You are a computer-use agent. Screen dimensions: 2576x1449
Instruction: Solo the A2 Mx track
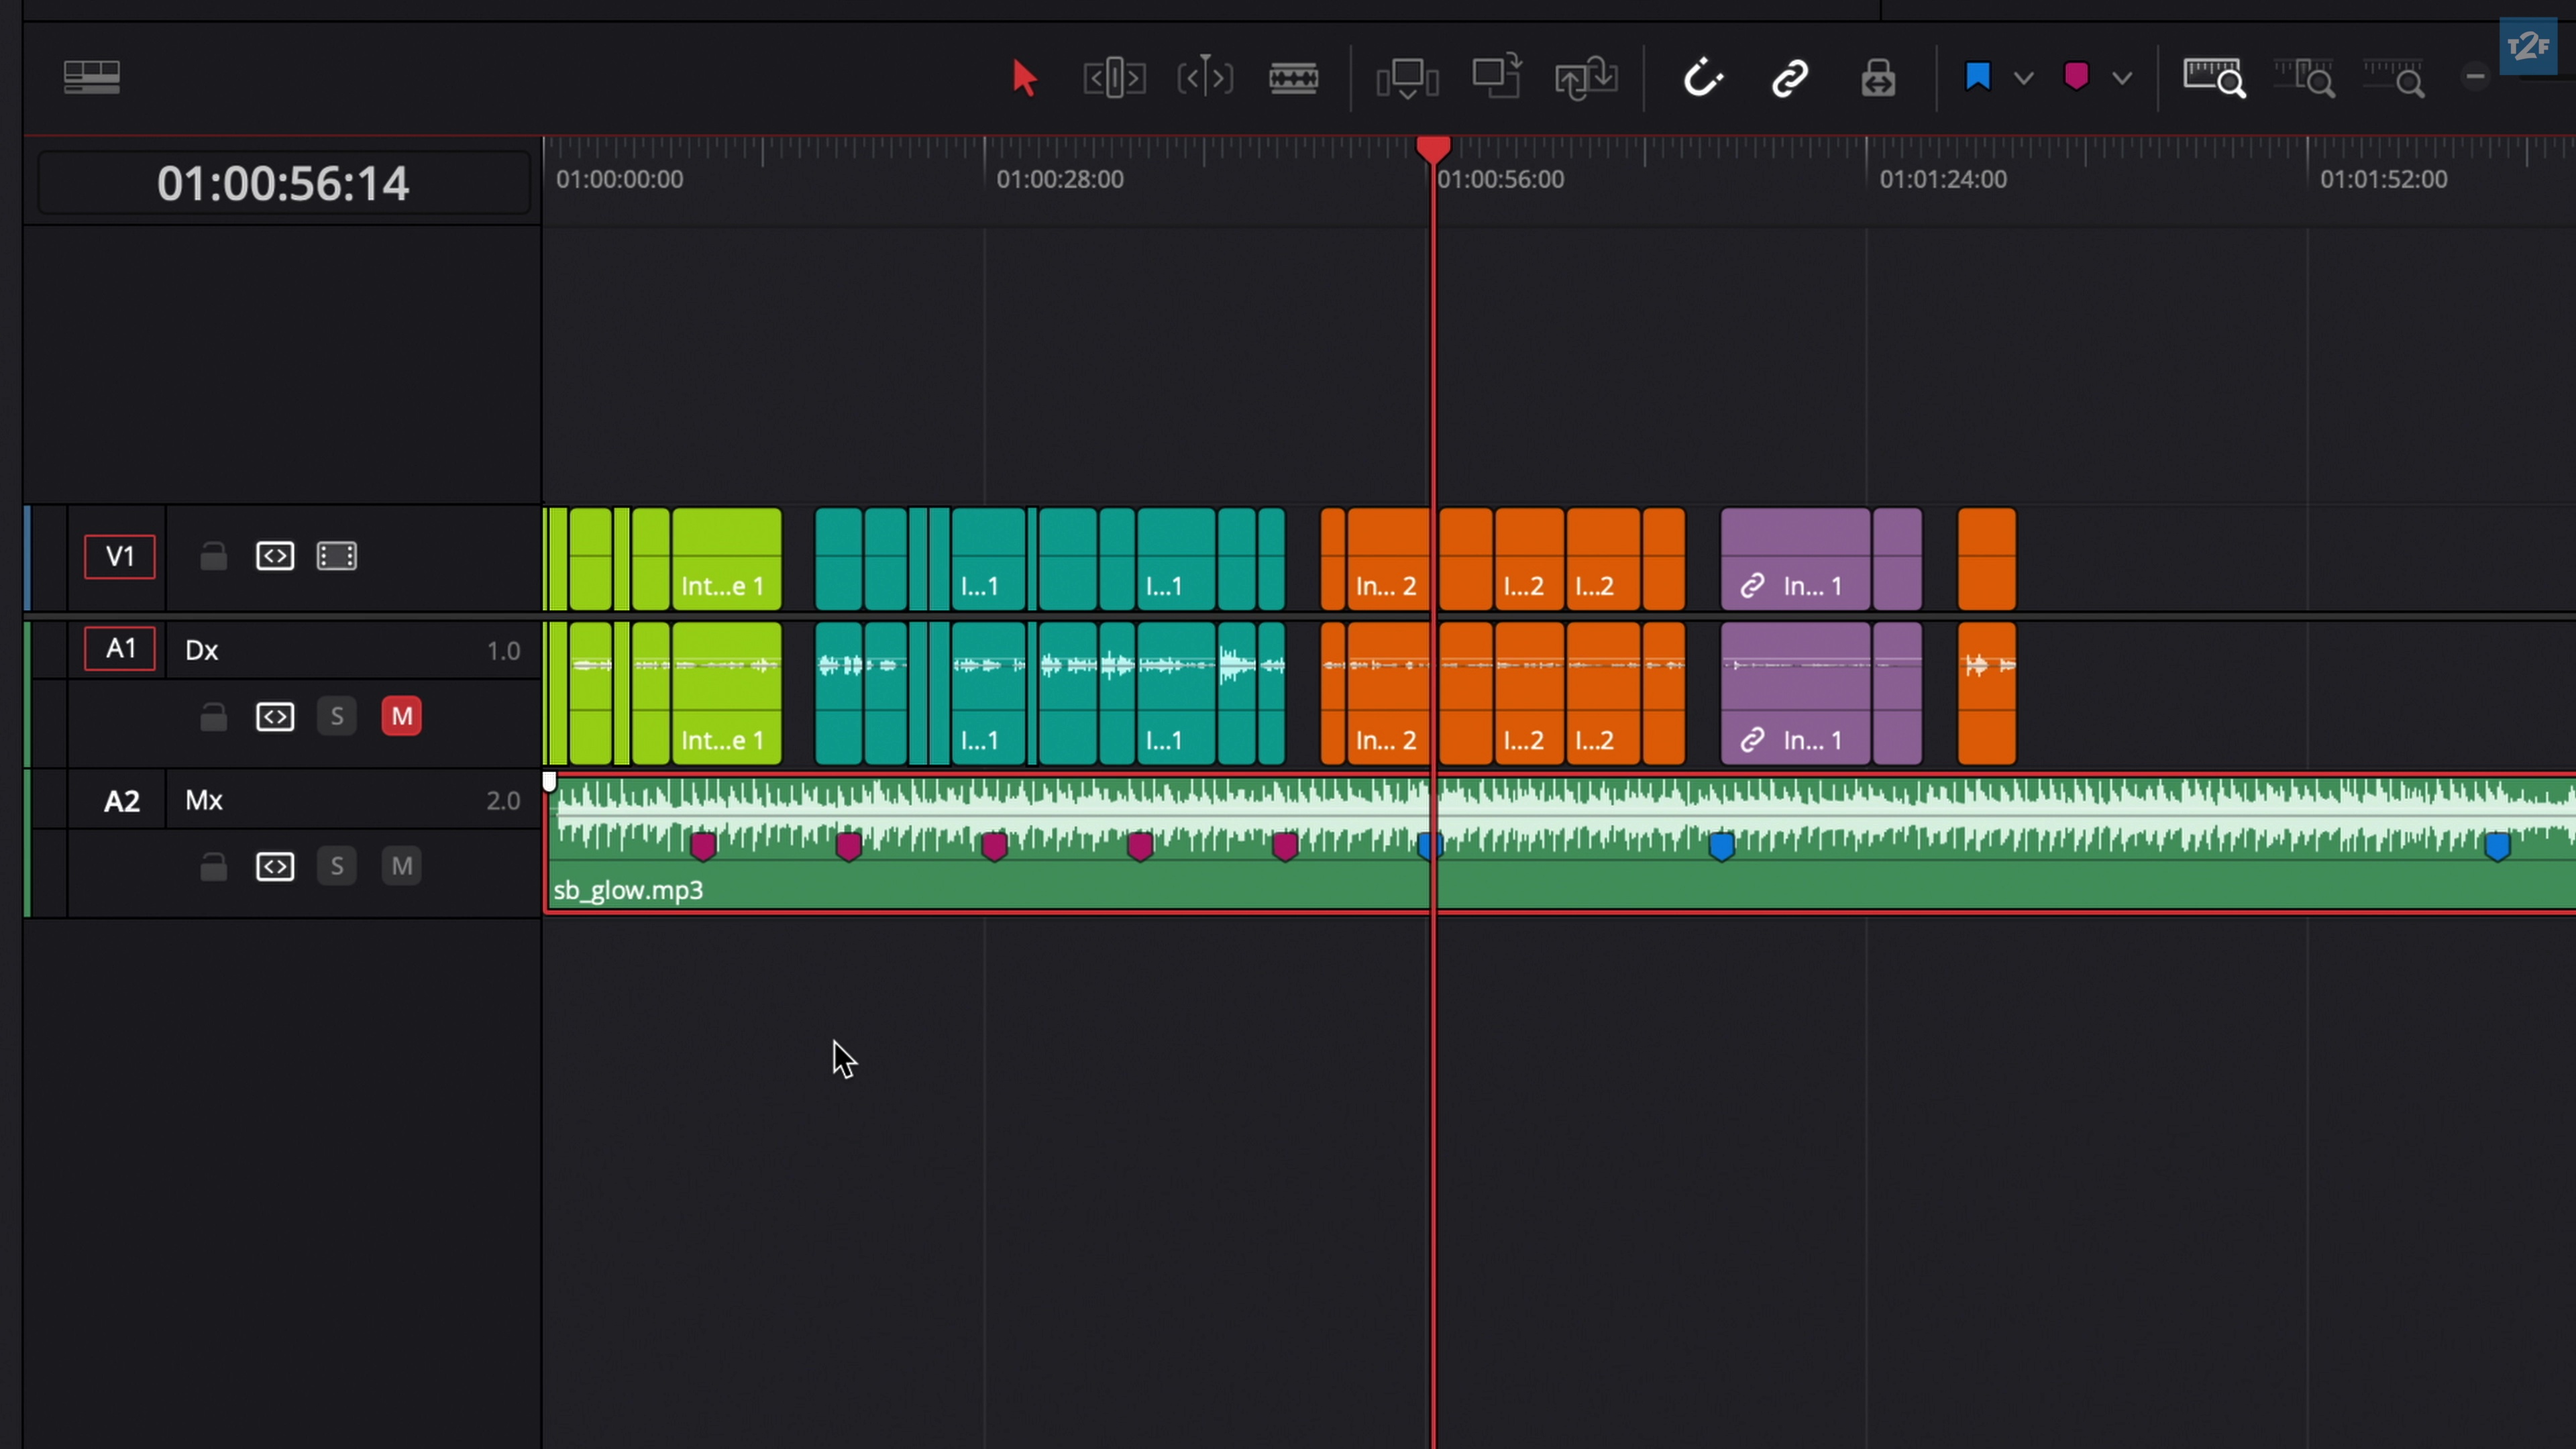pyautogui.click(x=337, y=866)
